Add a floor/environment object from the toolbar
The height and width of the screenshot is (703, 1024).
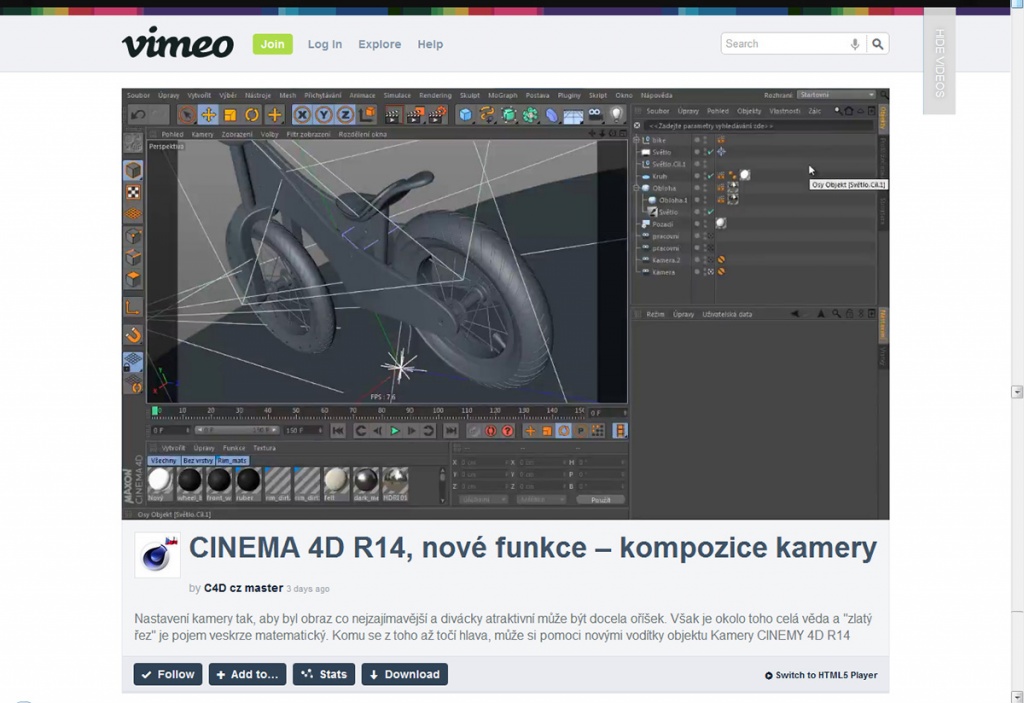pyautogui.click(x=573, y=116)
